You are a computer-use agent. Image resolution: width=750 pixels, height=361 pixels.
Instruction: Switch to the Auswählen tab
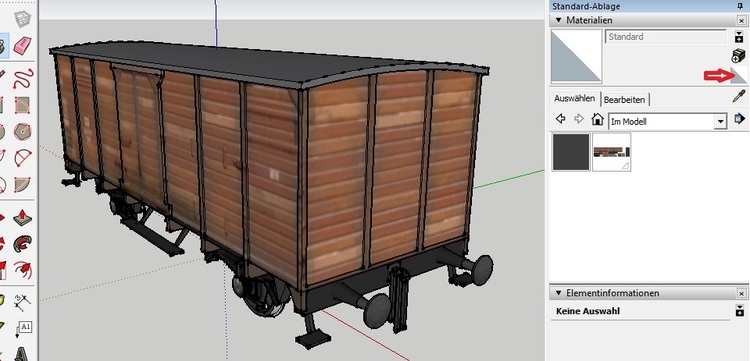(574, 98)
